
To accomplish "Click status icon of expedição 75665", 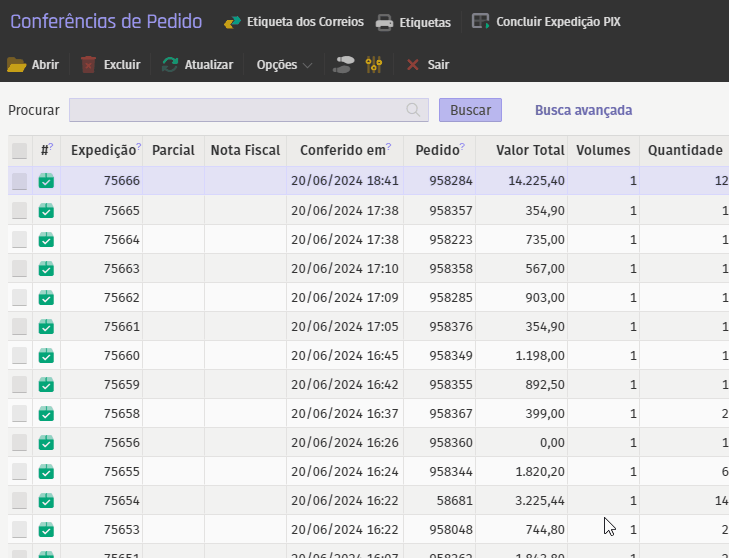I will tap(46, 211).
